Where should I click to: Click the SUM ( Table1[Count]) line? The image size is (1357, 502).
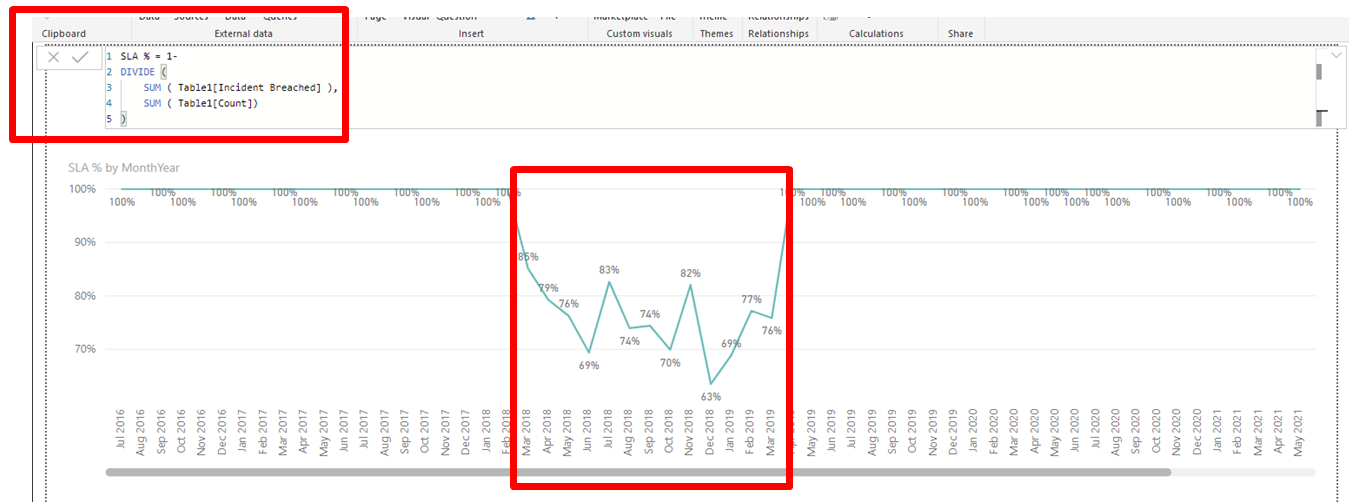point(200,103)
